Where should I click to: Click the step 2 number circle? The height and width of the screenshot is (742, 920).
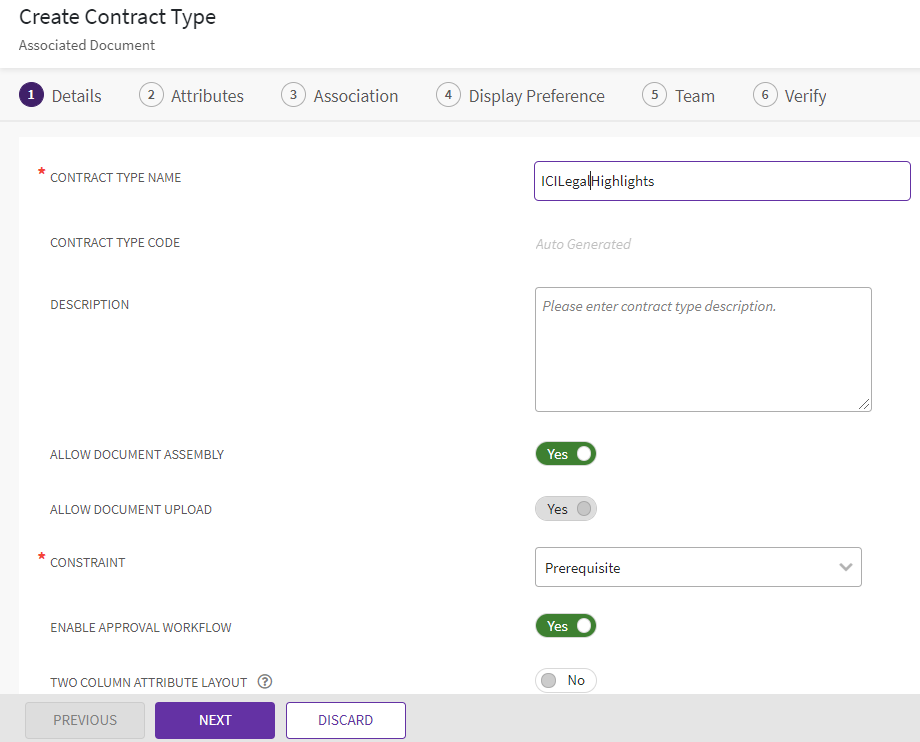pyautogui.click(x=151, y=95)
